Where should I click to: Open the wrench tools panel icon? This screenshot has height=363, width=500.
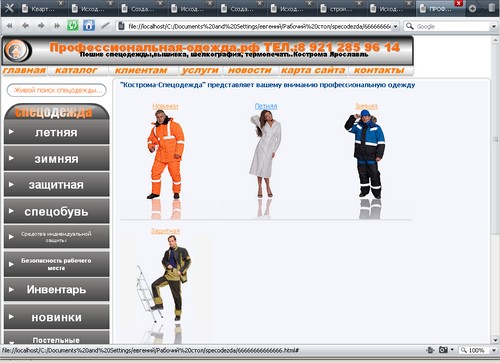[9, 8]
